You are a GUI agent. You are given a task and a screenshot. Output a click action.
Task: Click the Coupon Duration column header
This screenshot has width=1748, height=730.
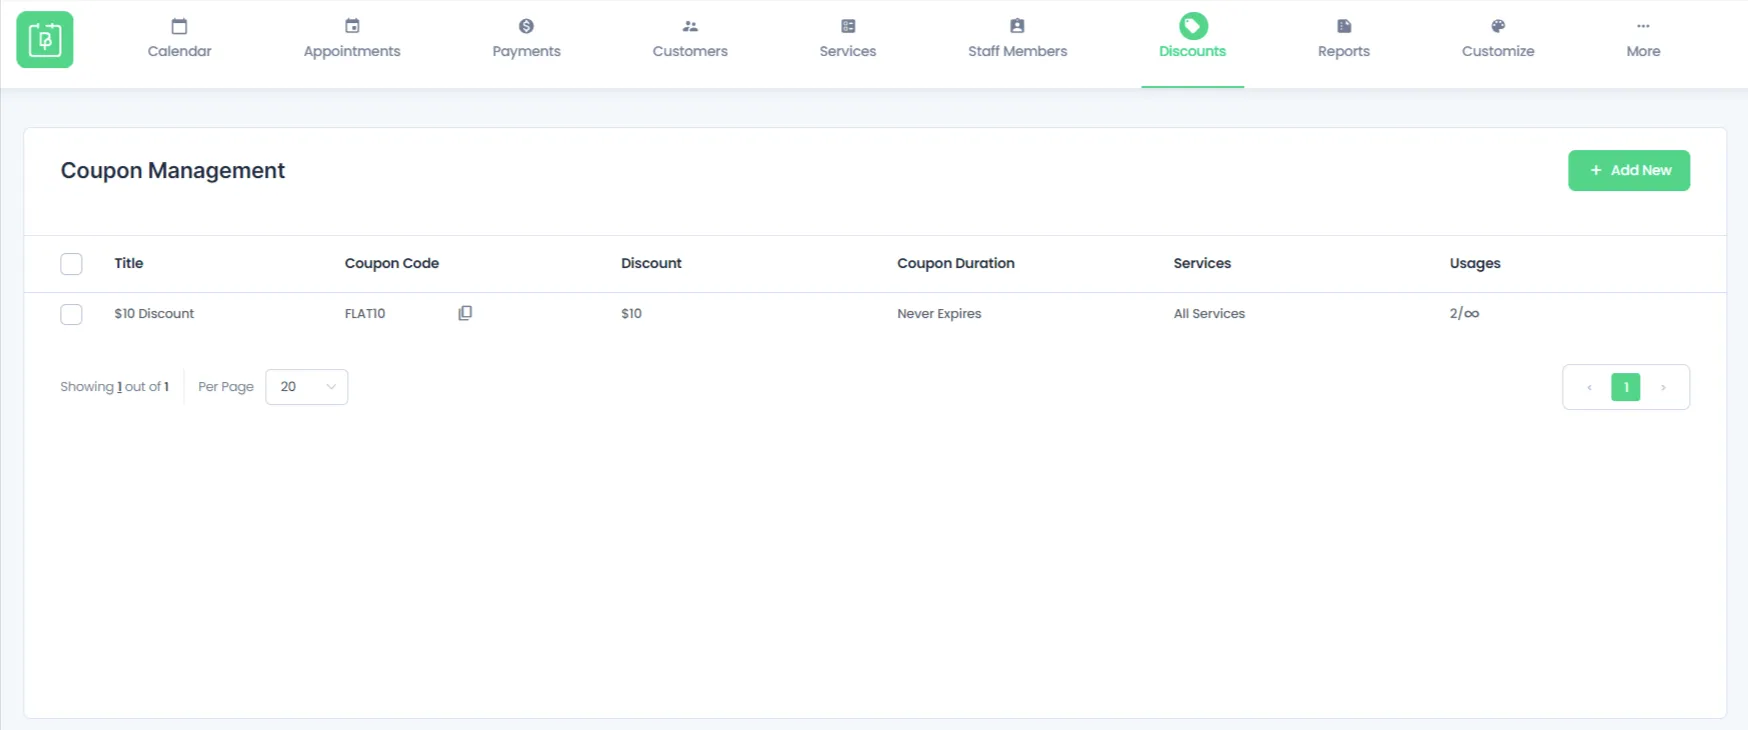point(956,263)
